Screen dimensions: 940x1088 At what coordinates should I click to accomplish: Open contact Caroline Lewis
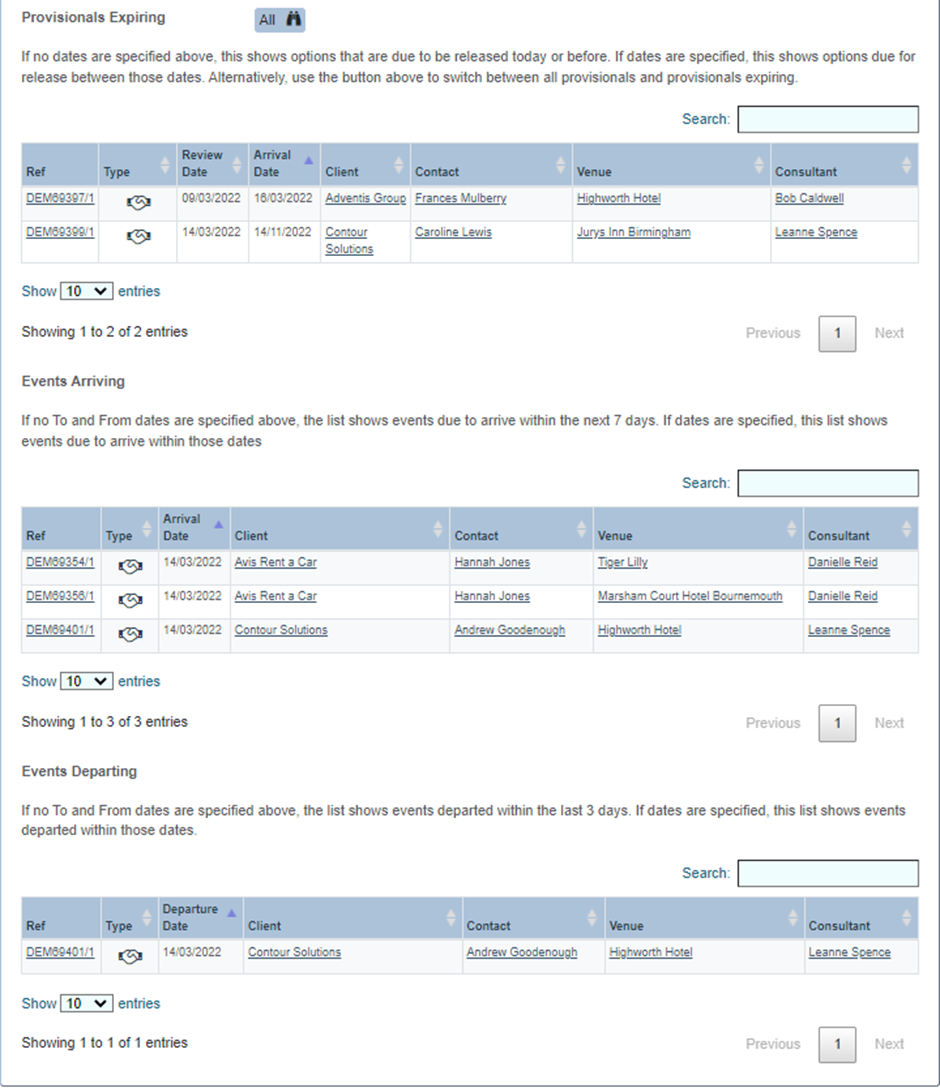coord(453,232)
